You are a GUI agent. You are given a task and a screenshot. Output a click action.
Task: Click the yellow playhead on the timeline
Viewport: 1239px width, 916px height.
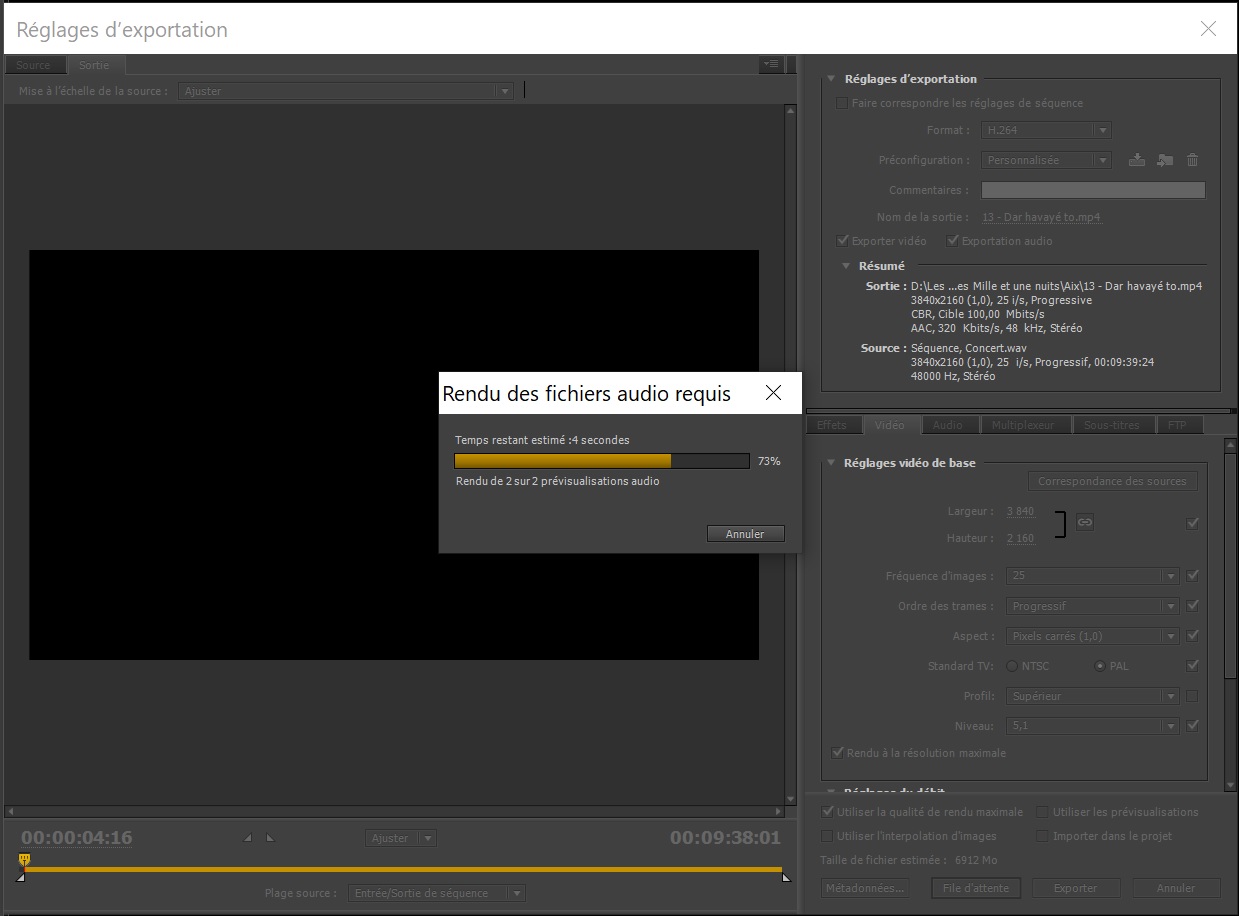pyautogui.click(x=24, y=860)
